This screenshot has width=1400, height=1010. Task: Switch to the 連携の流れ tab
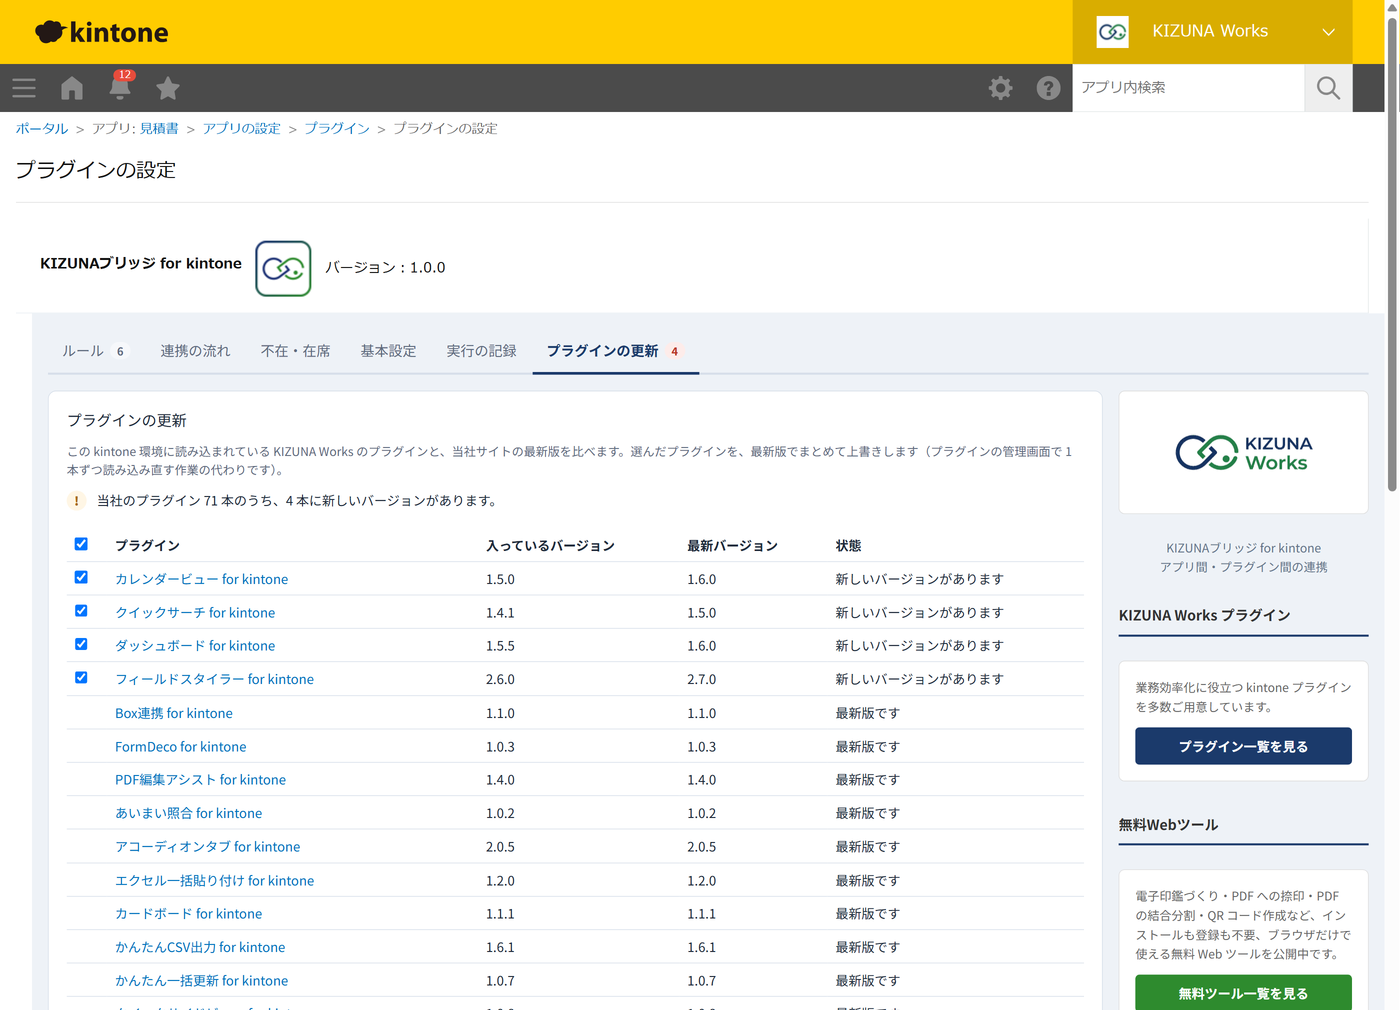click(x=195, y=351)
